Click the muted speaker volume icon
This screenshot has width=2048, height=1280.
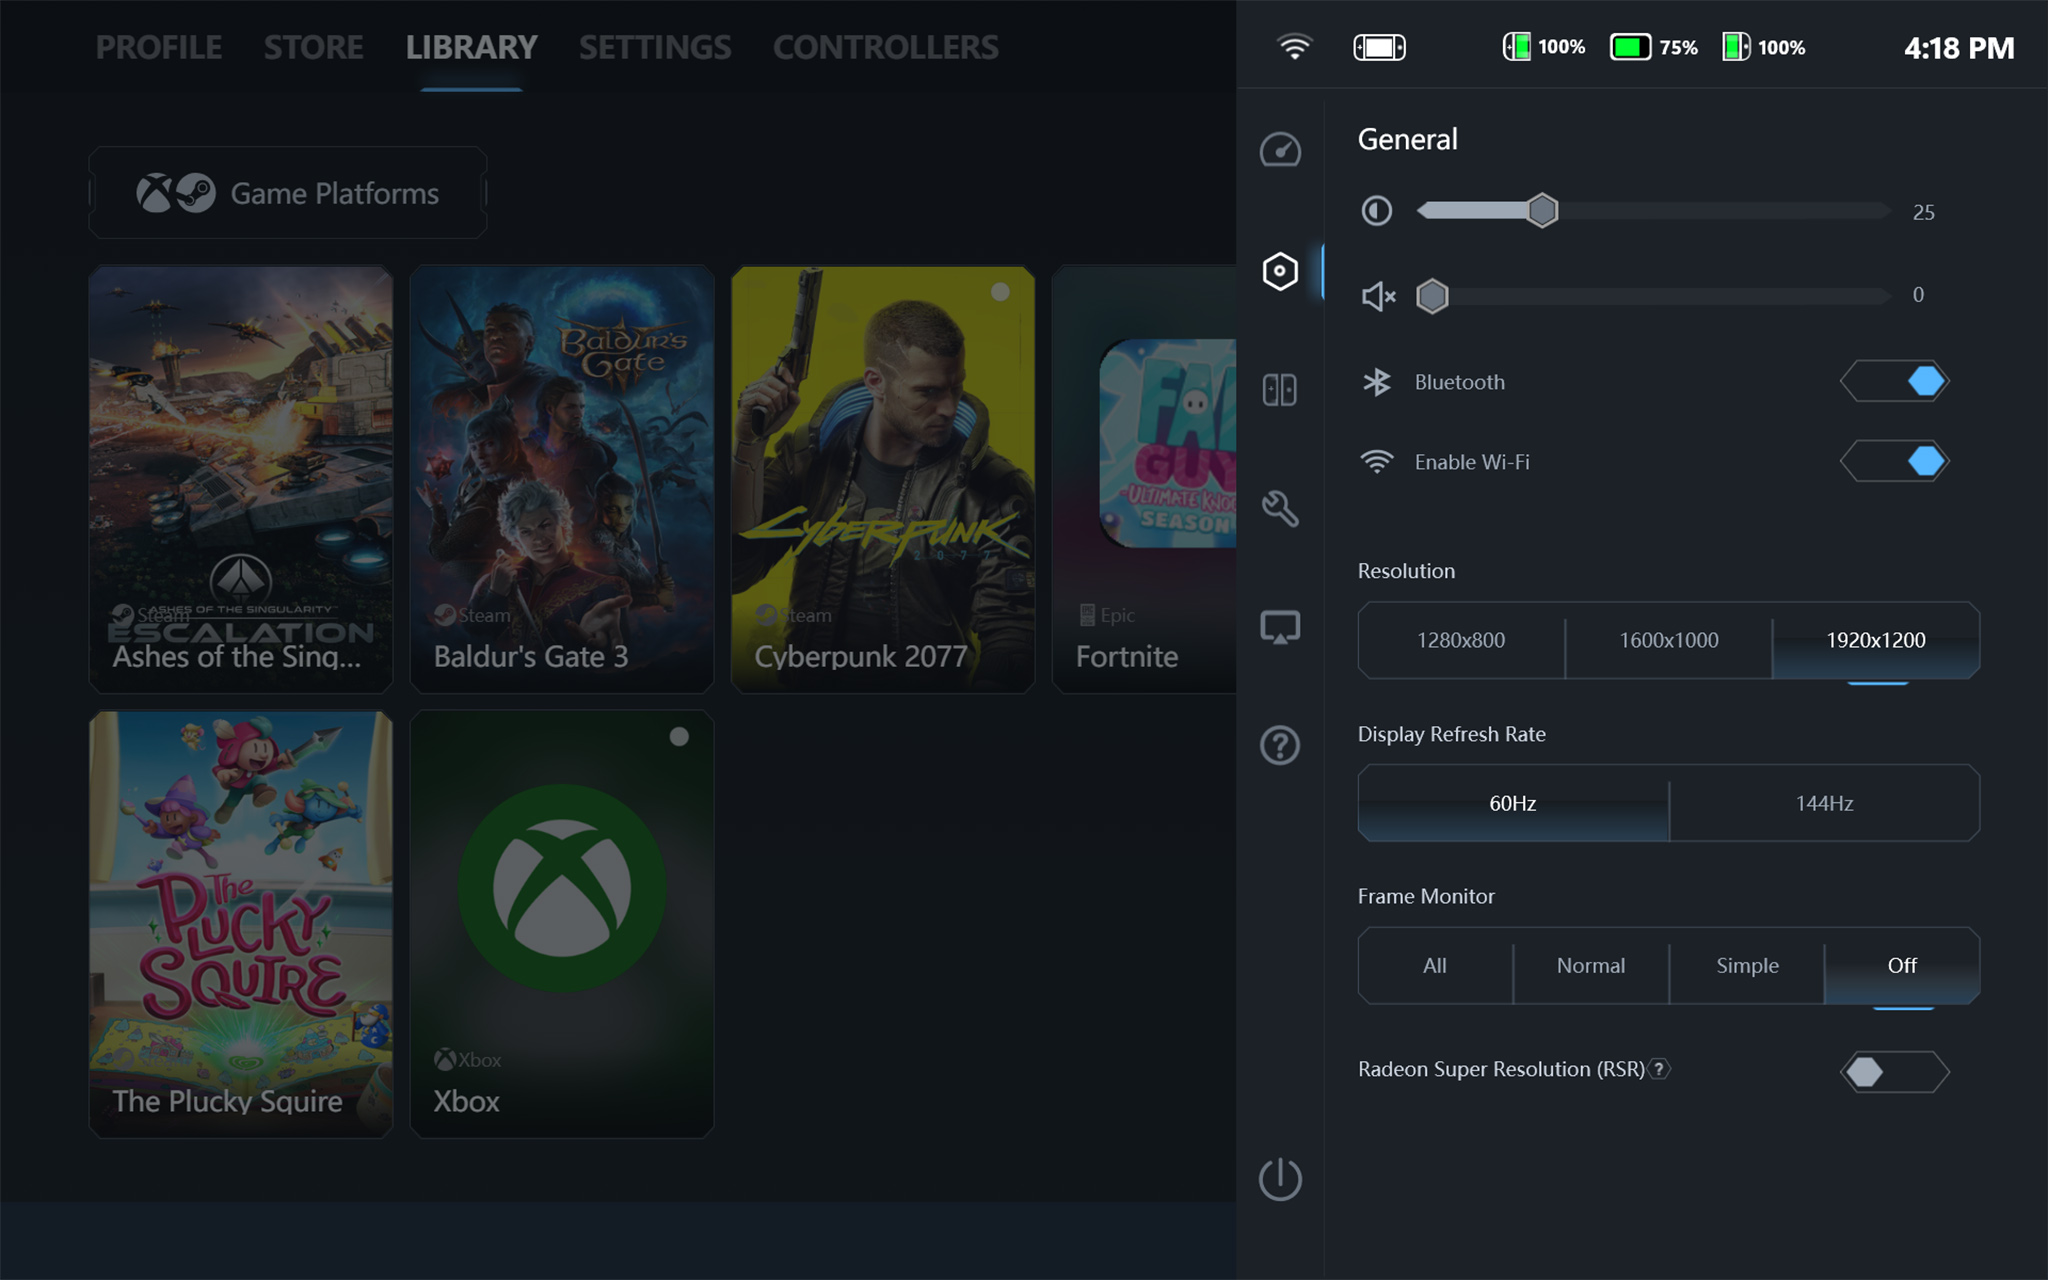(1378, 296)
